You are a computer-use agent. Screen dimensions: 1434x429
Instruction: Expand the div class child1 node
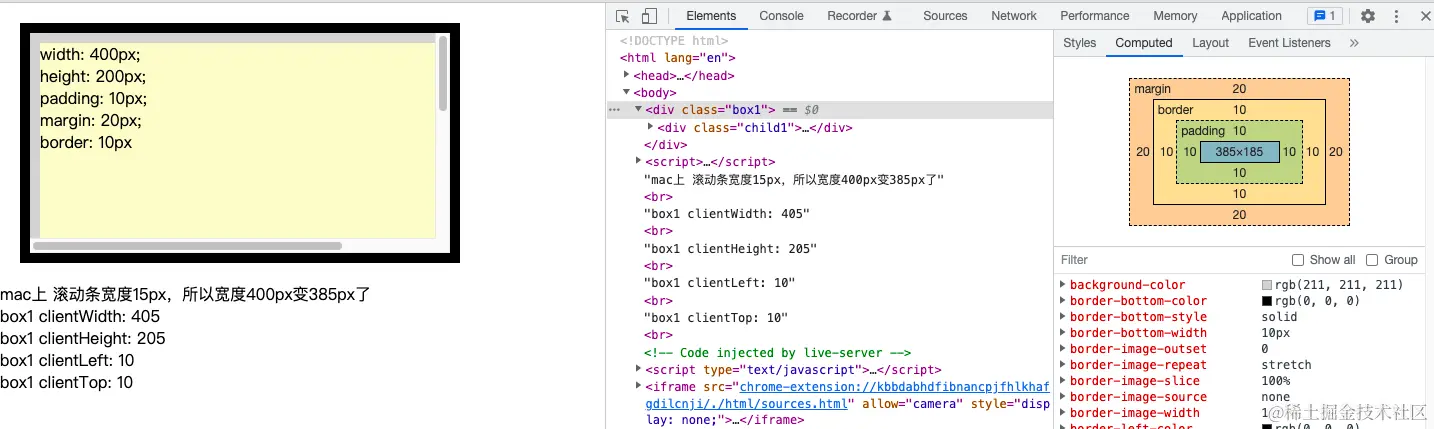(x=651, y=127)
